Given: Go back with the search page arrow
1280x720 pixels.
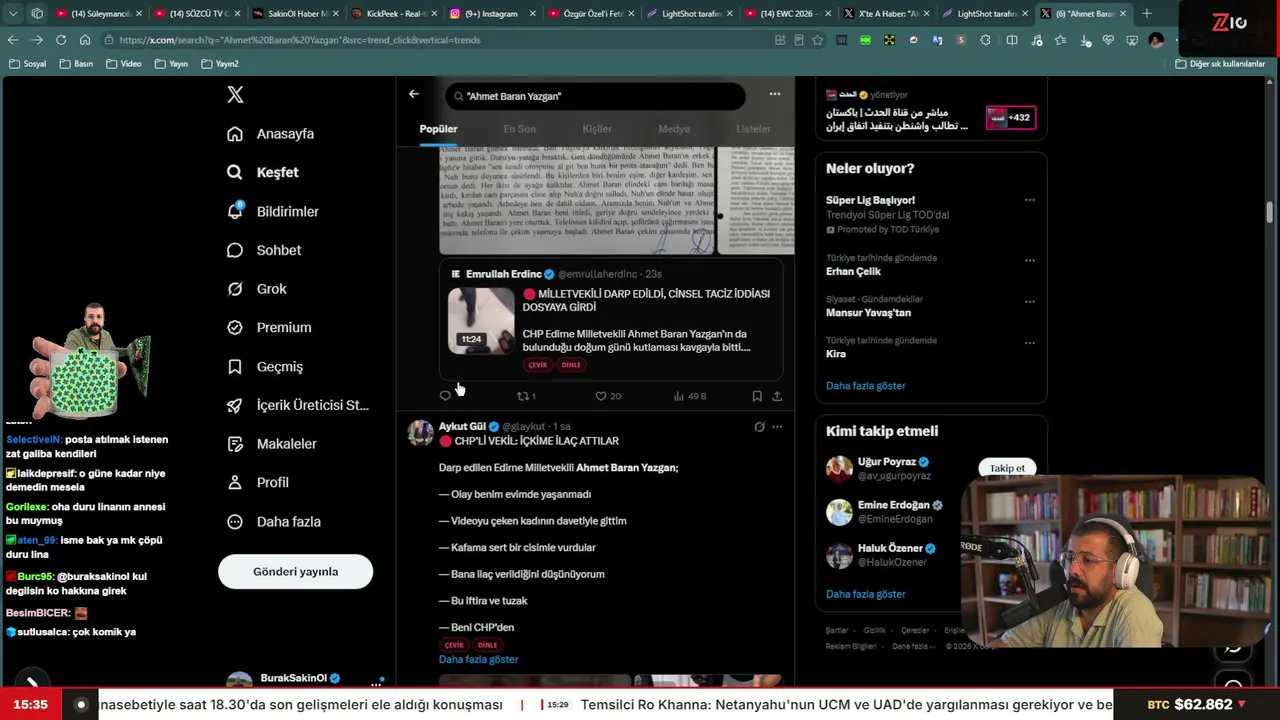Looking at the screenshot, I should [x=414, y=94].
